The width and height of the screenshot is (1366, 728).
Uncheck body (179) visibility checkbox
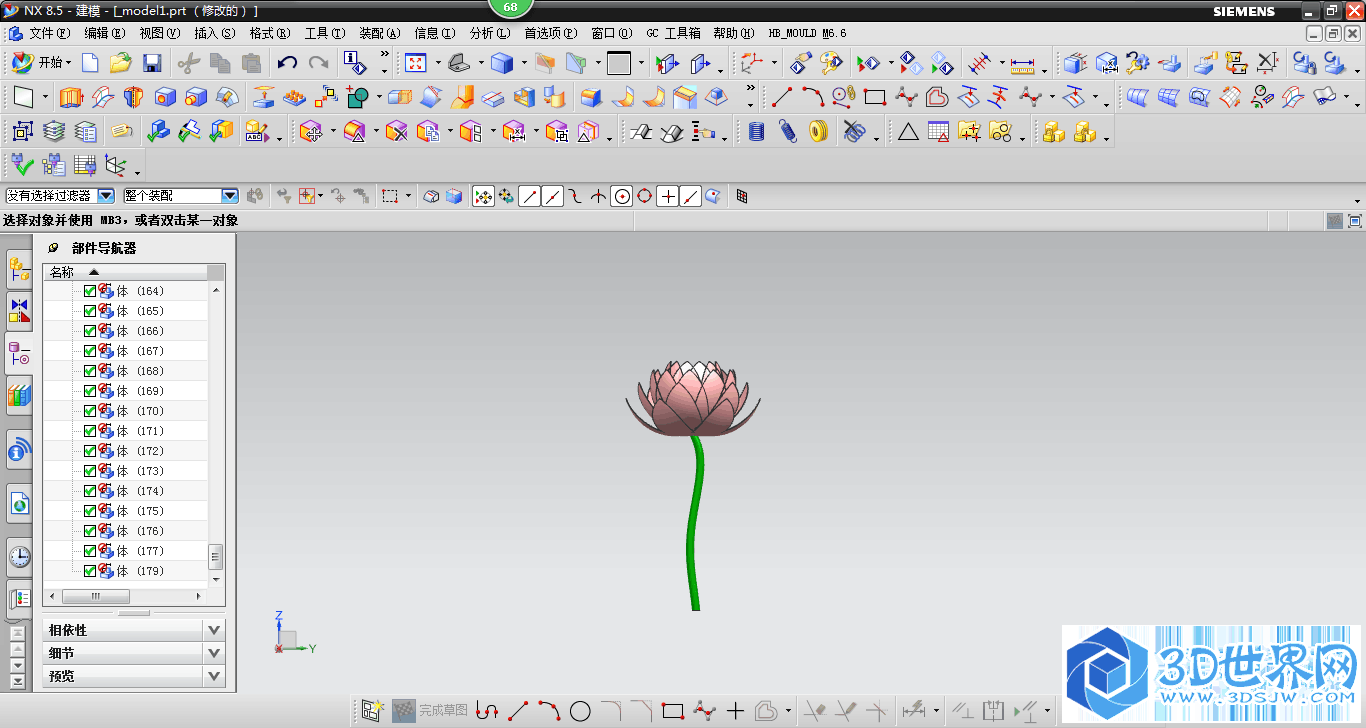pyautogui.click(x=90, y=571)
